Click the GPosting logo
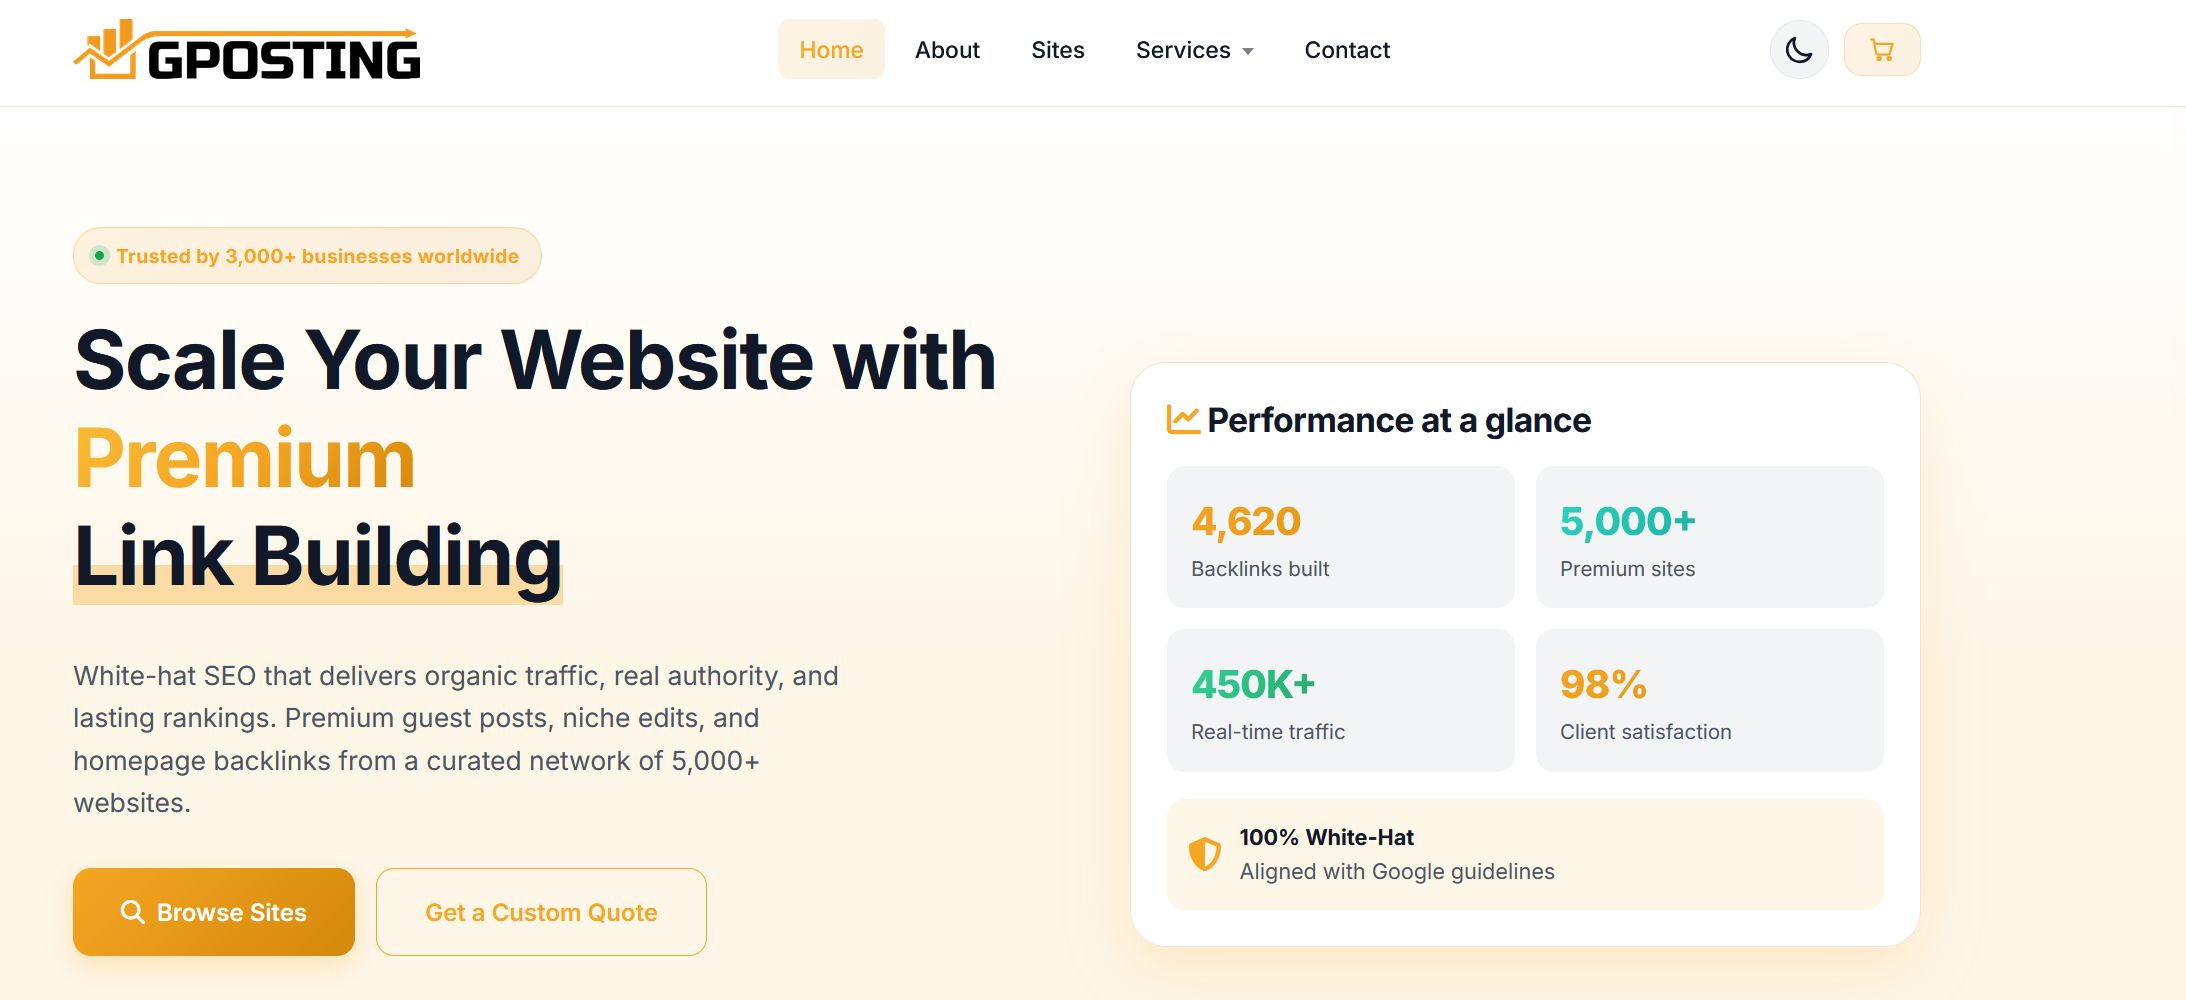The height and width of the screenshot is (1000, 2186). pyautogui.click(x=247, y=50)
